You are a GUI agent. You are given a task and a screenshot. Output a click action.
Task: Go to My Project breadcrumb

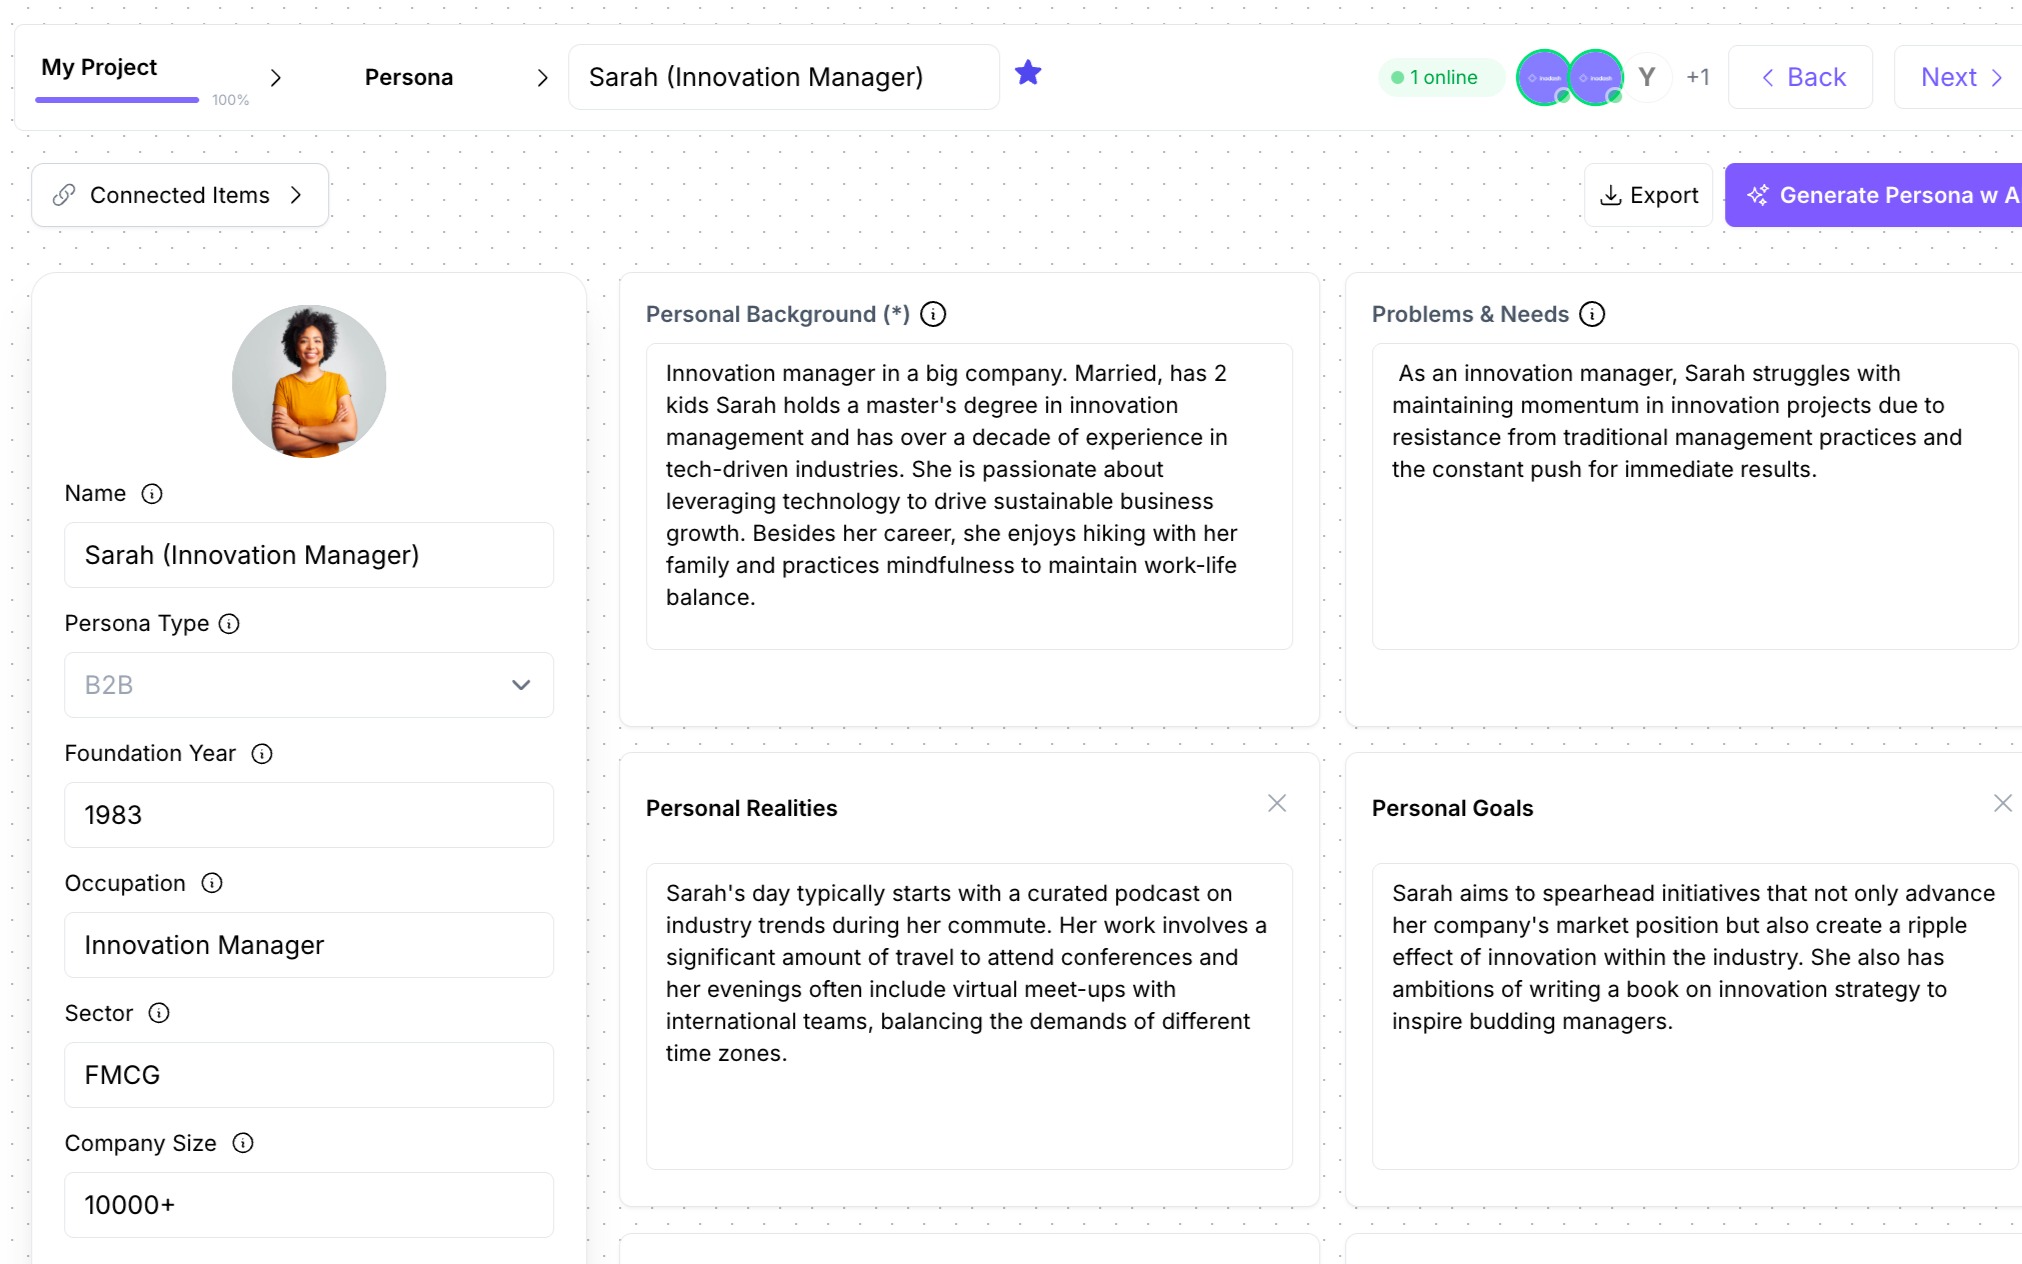point(99,67)
